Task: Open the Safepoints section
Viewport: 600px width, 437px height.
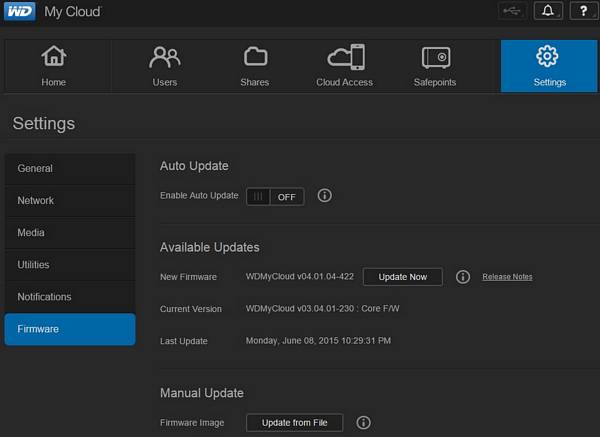Action: (x=436, y=66)
